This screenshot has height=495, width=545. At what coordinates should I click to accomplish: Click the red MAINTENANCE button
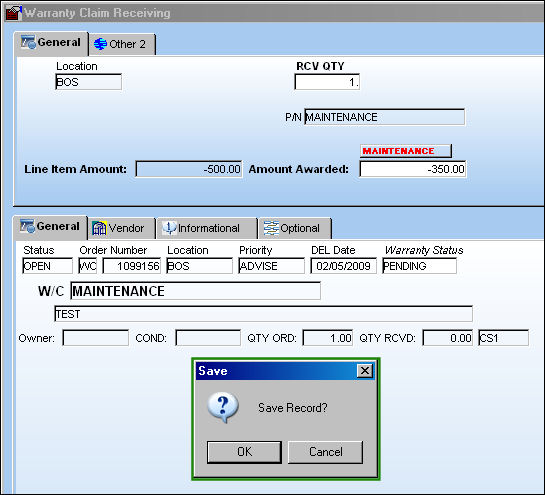[x=406, y=151]
